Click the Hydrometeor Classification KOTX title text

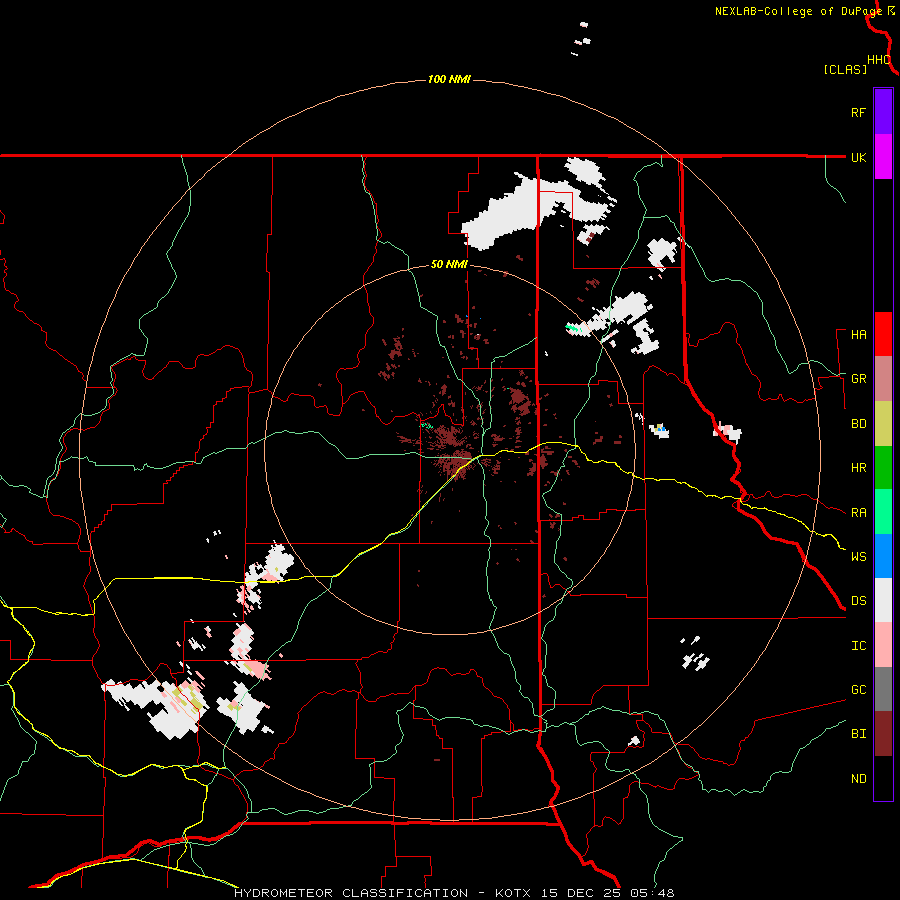click(454, 893)
